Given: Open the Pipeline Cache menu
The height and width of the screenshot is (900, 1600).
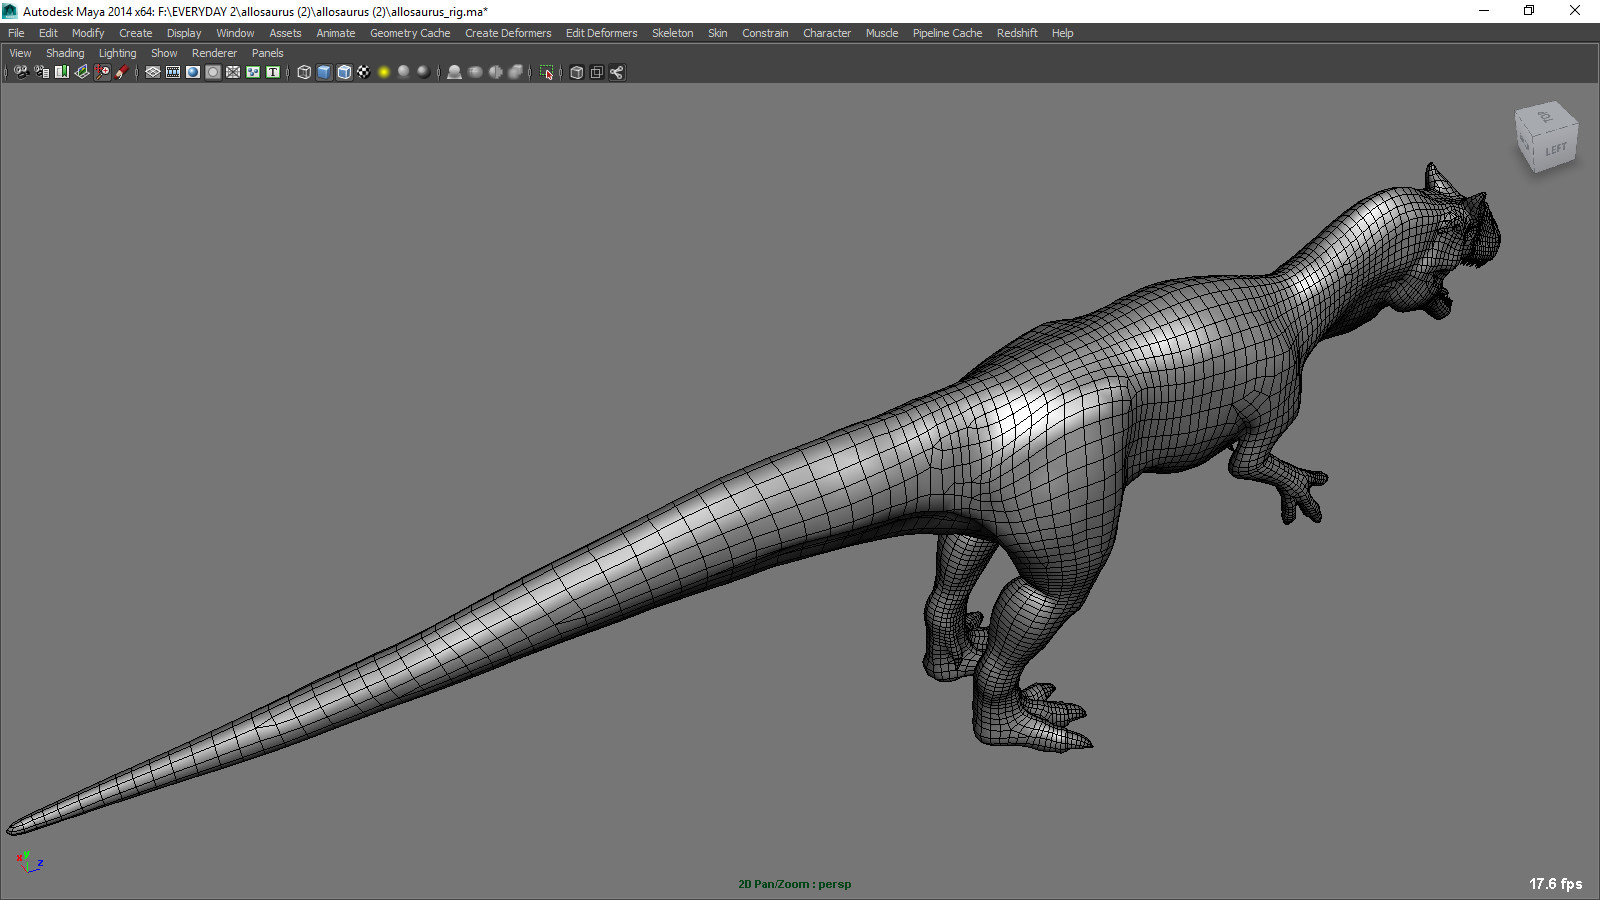Looking at the screenshot, I should point(947,33).
